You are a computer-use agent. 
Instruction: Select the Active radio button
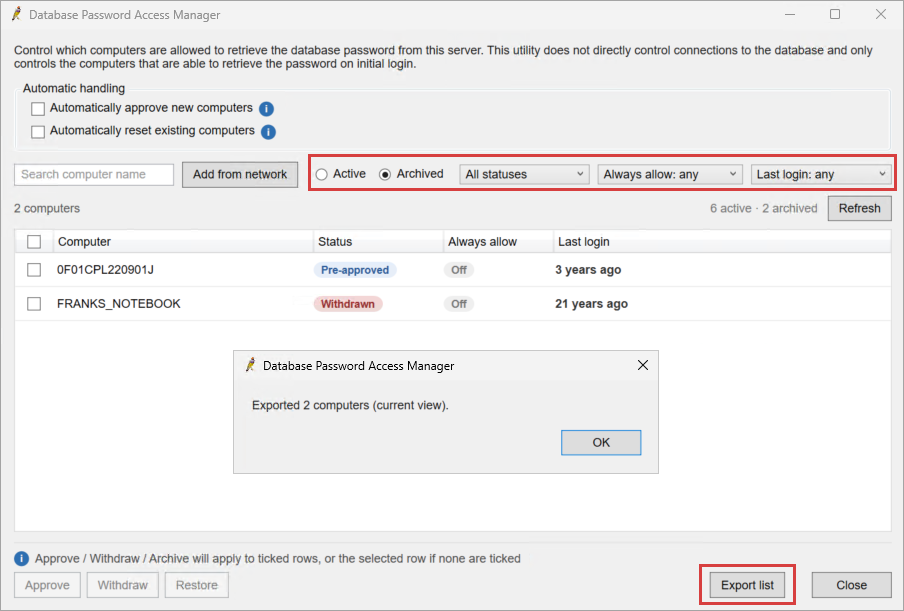click(x=322, y=174)
